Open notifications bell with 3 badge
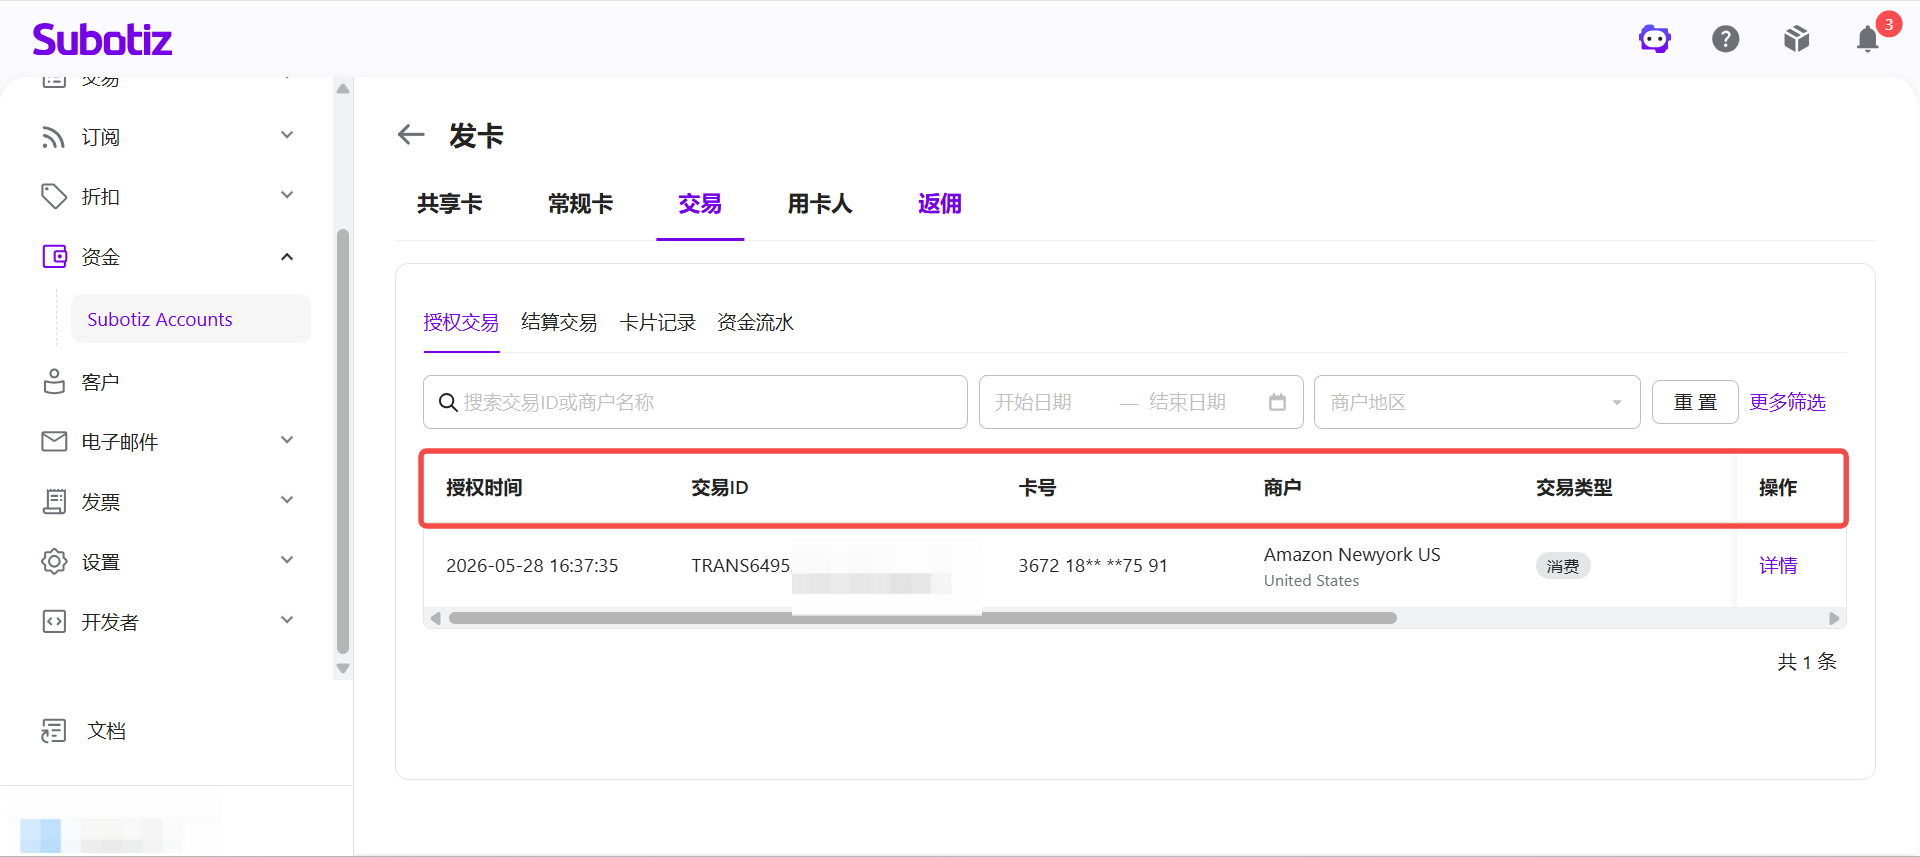1920x857 pixels. pyautogui.click(x=1868, y=38)
